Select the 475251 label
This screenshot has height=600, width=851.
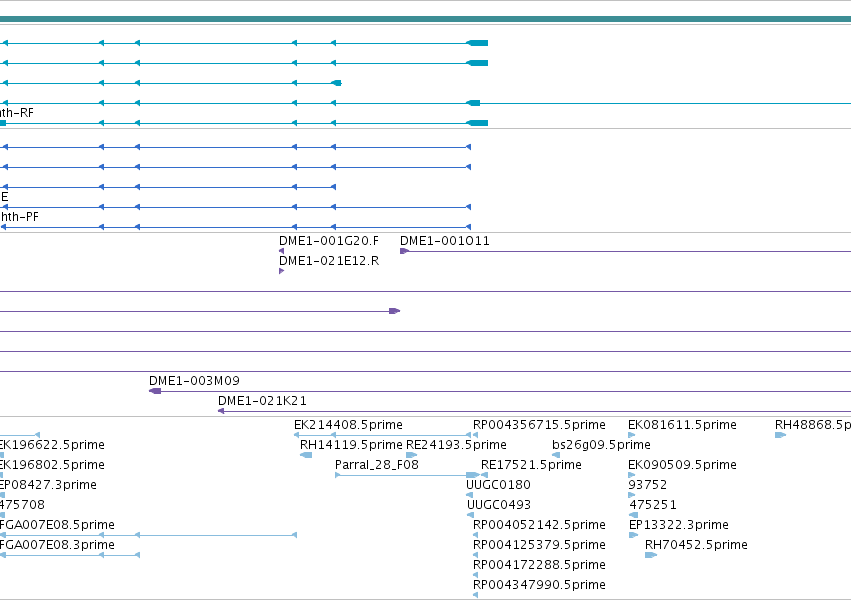point(653,505)
